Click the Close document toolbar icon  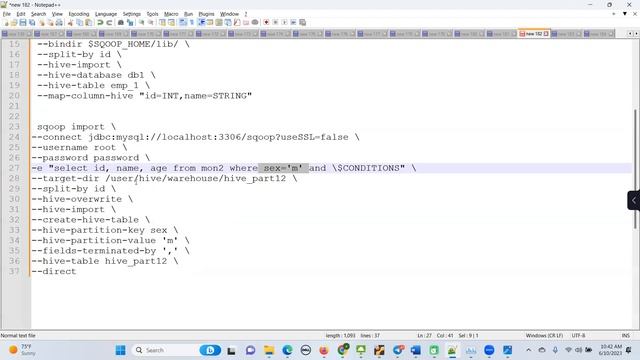point(42,22)
